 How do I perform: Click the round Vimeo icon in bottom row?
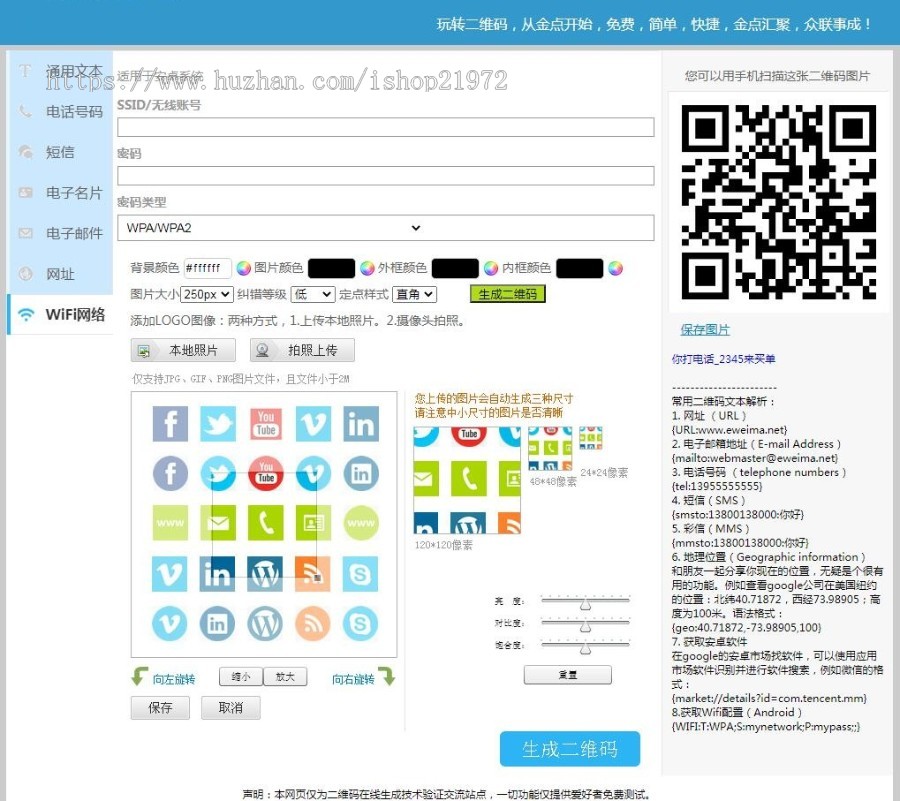tap(170, 623)
